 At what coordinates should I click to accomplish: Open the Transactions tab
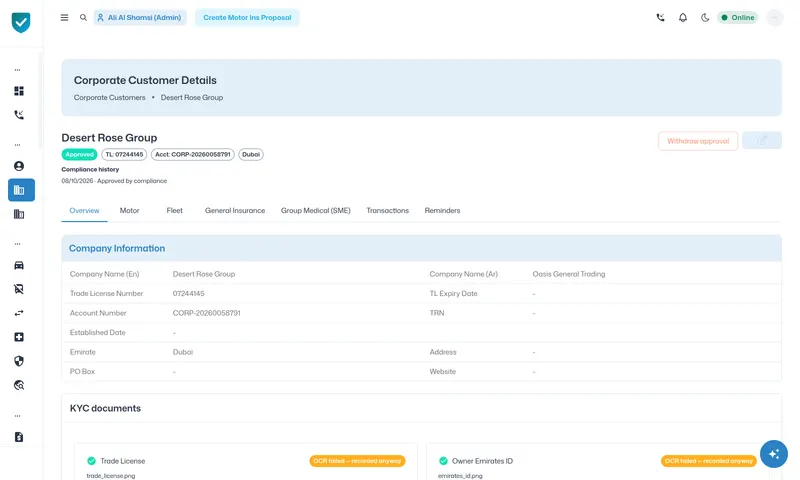tap(388, 211)
